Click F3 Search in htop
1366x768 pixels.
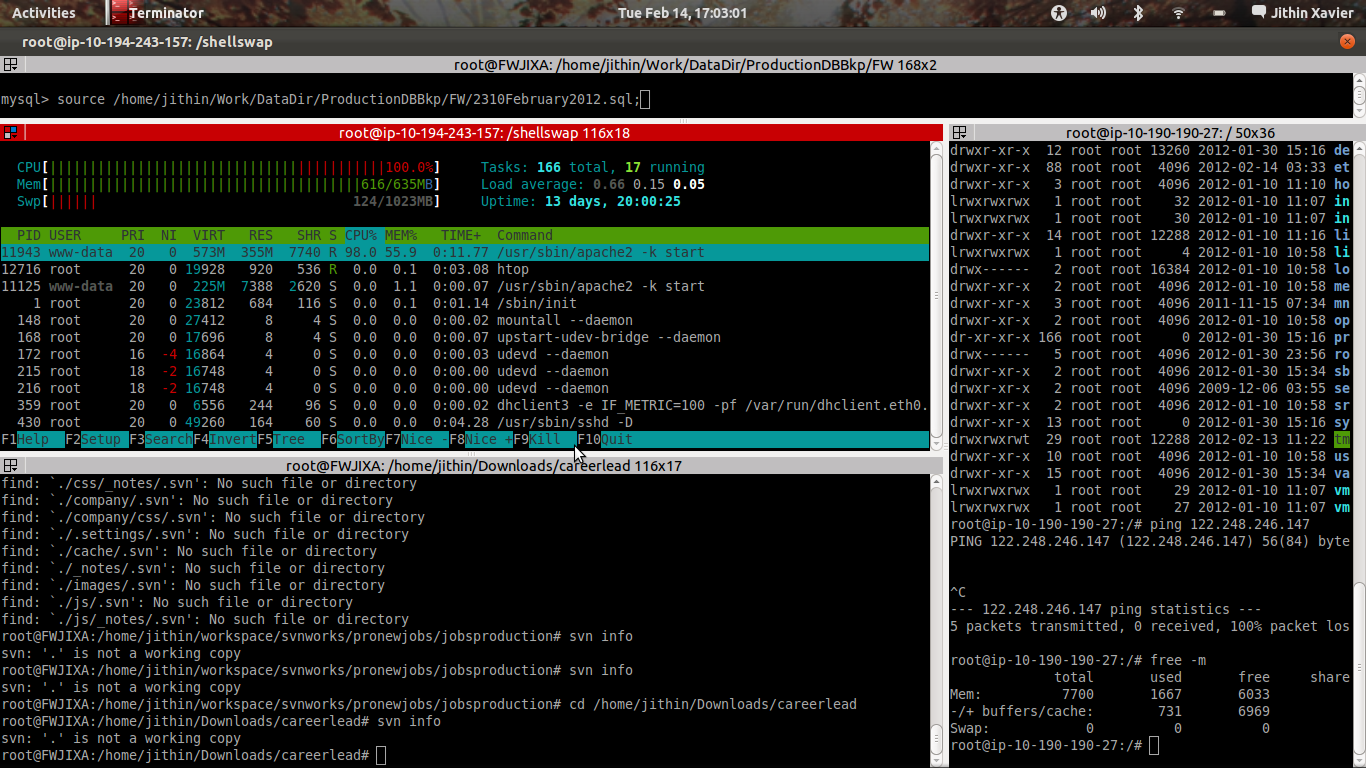click(161, 439)
